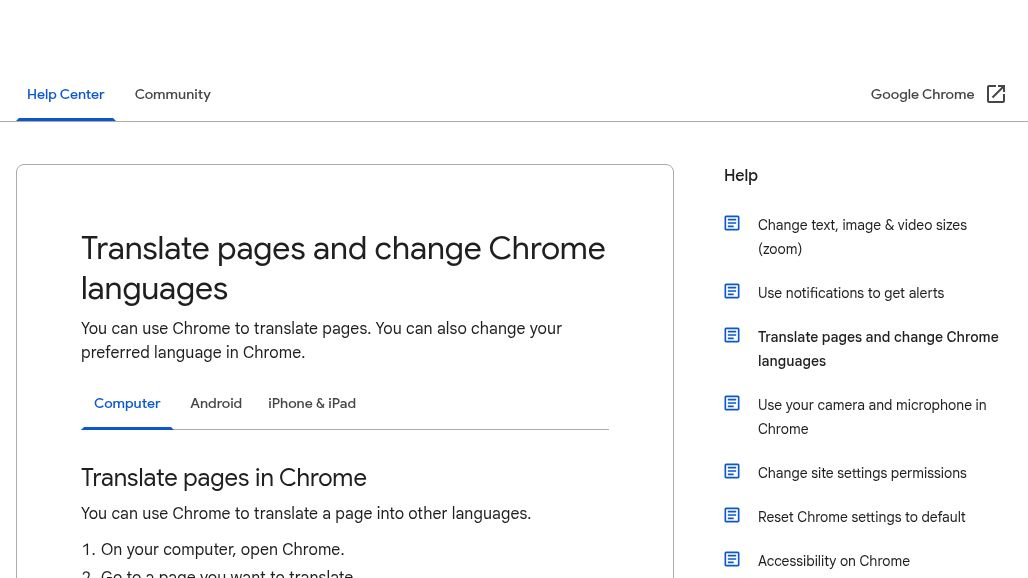
Task: Click the article icon beside Accessibility on Chrome
Action: coord(732,559)
